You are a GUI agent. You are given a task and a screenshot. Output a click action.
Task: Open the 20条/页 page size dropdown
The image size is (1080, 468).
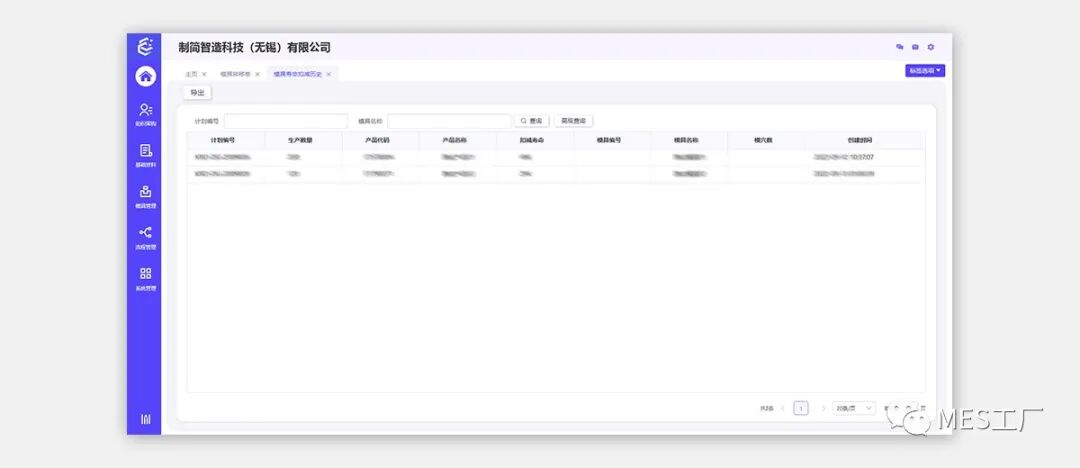pyautogui.click(x=854, y=408)
